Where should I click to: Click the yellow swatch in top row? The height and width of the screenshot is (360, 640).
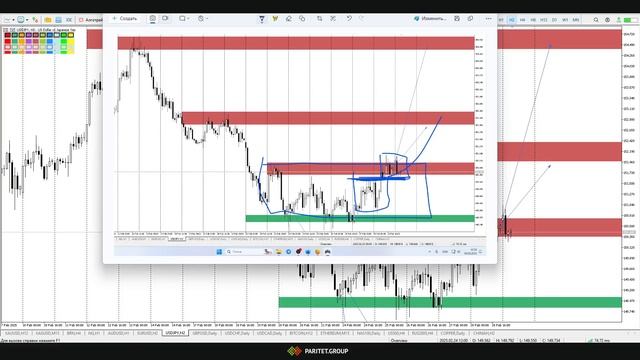[71, 36]
